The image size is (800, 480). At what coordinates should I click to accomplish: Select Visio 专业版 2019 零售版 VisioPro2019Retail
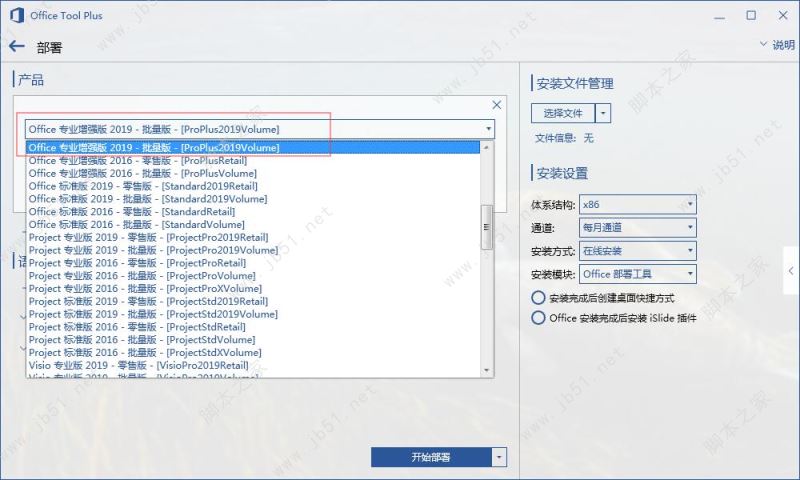tap(253, 365)
